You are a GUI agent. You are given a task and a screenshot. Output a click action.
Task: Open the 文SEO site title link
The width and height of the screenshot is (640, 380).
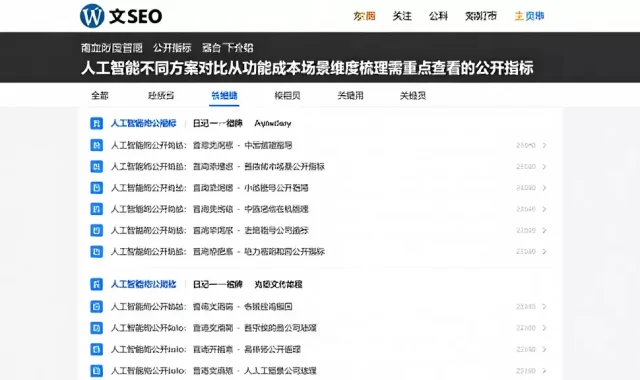(x=136, y=16)
